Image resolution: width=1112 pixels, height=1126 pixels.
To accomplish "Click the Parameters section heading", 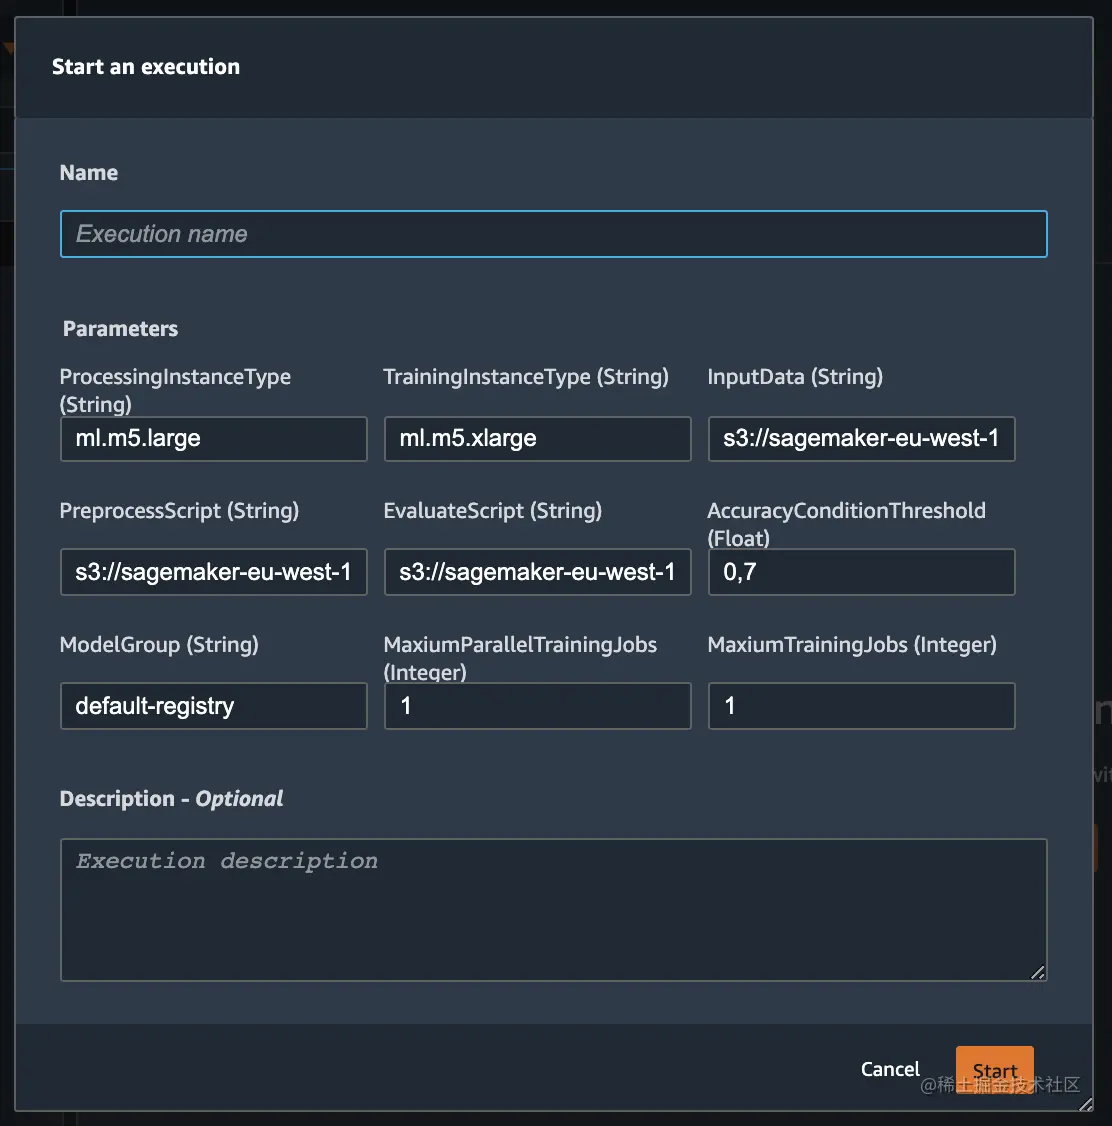I will [120, 329].
